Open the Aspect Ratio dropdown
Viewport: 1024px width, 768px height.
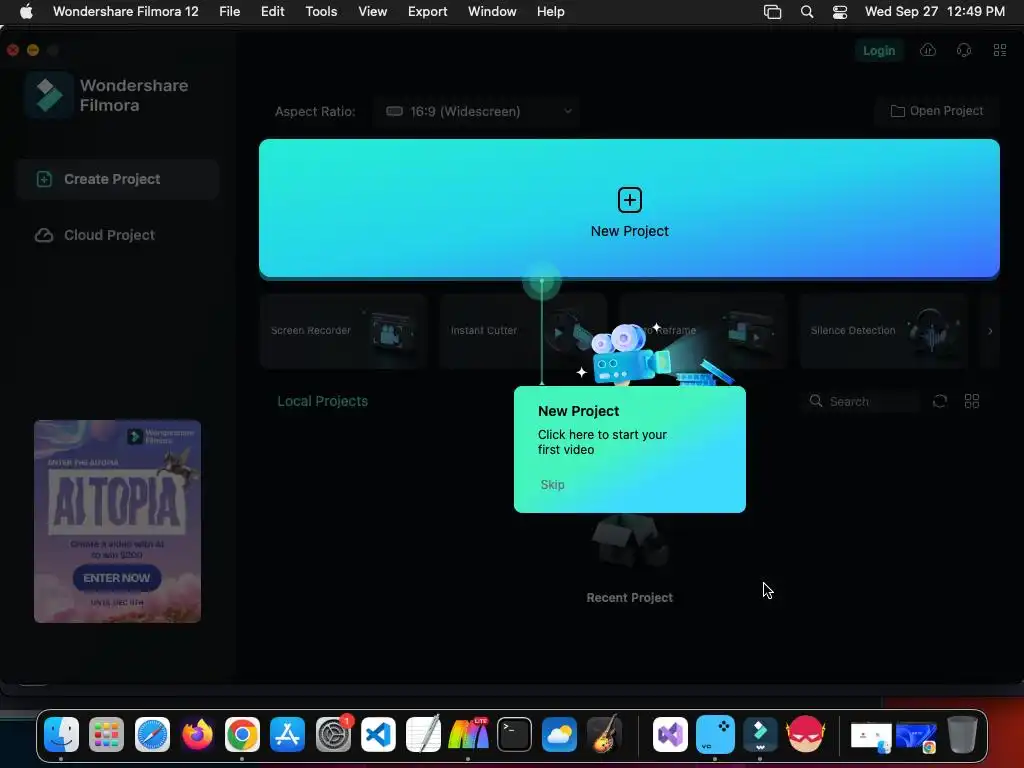click(x=477, y=112)
